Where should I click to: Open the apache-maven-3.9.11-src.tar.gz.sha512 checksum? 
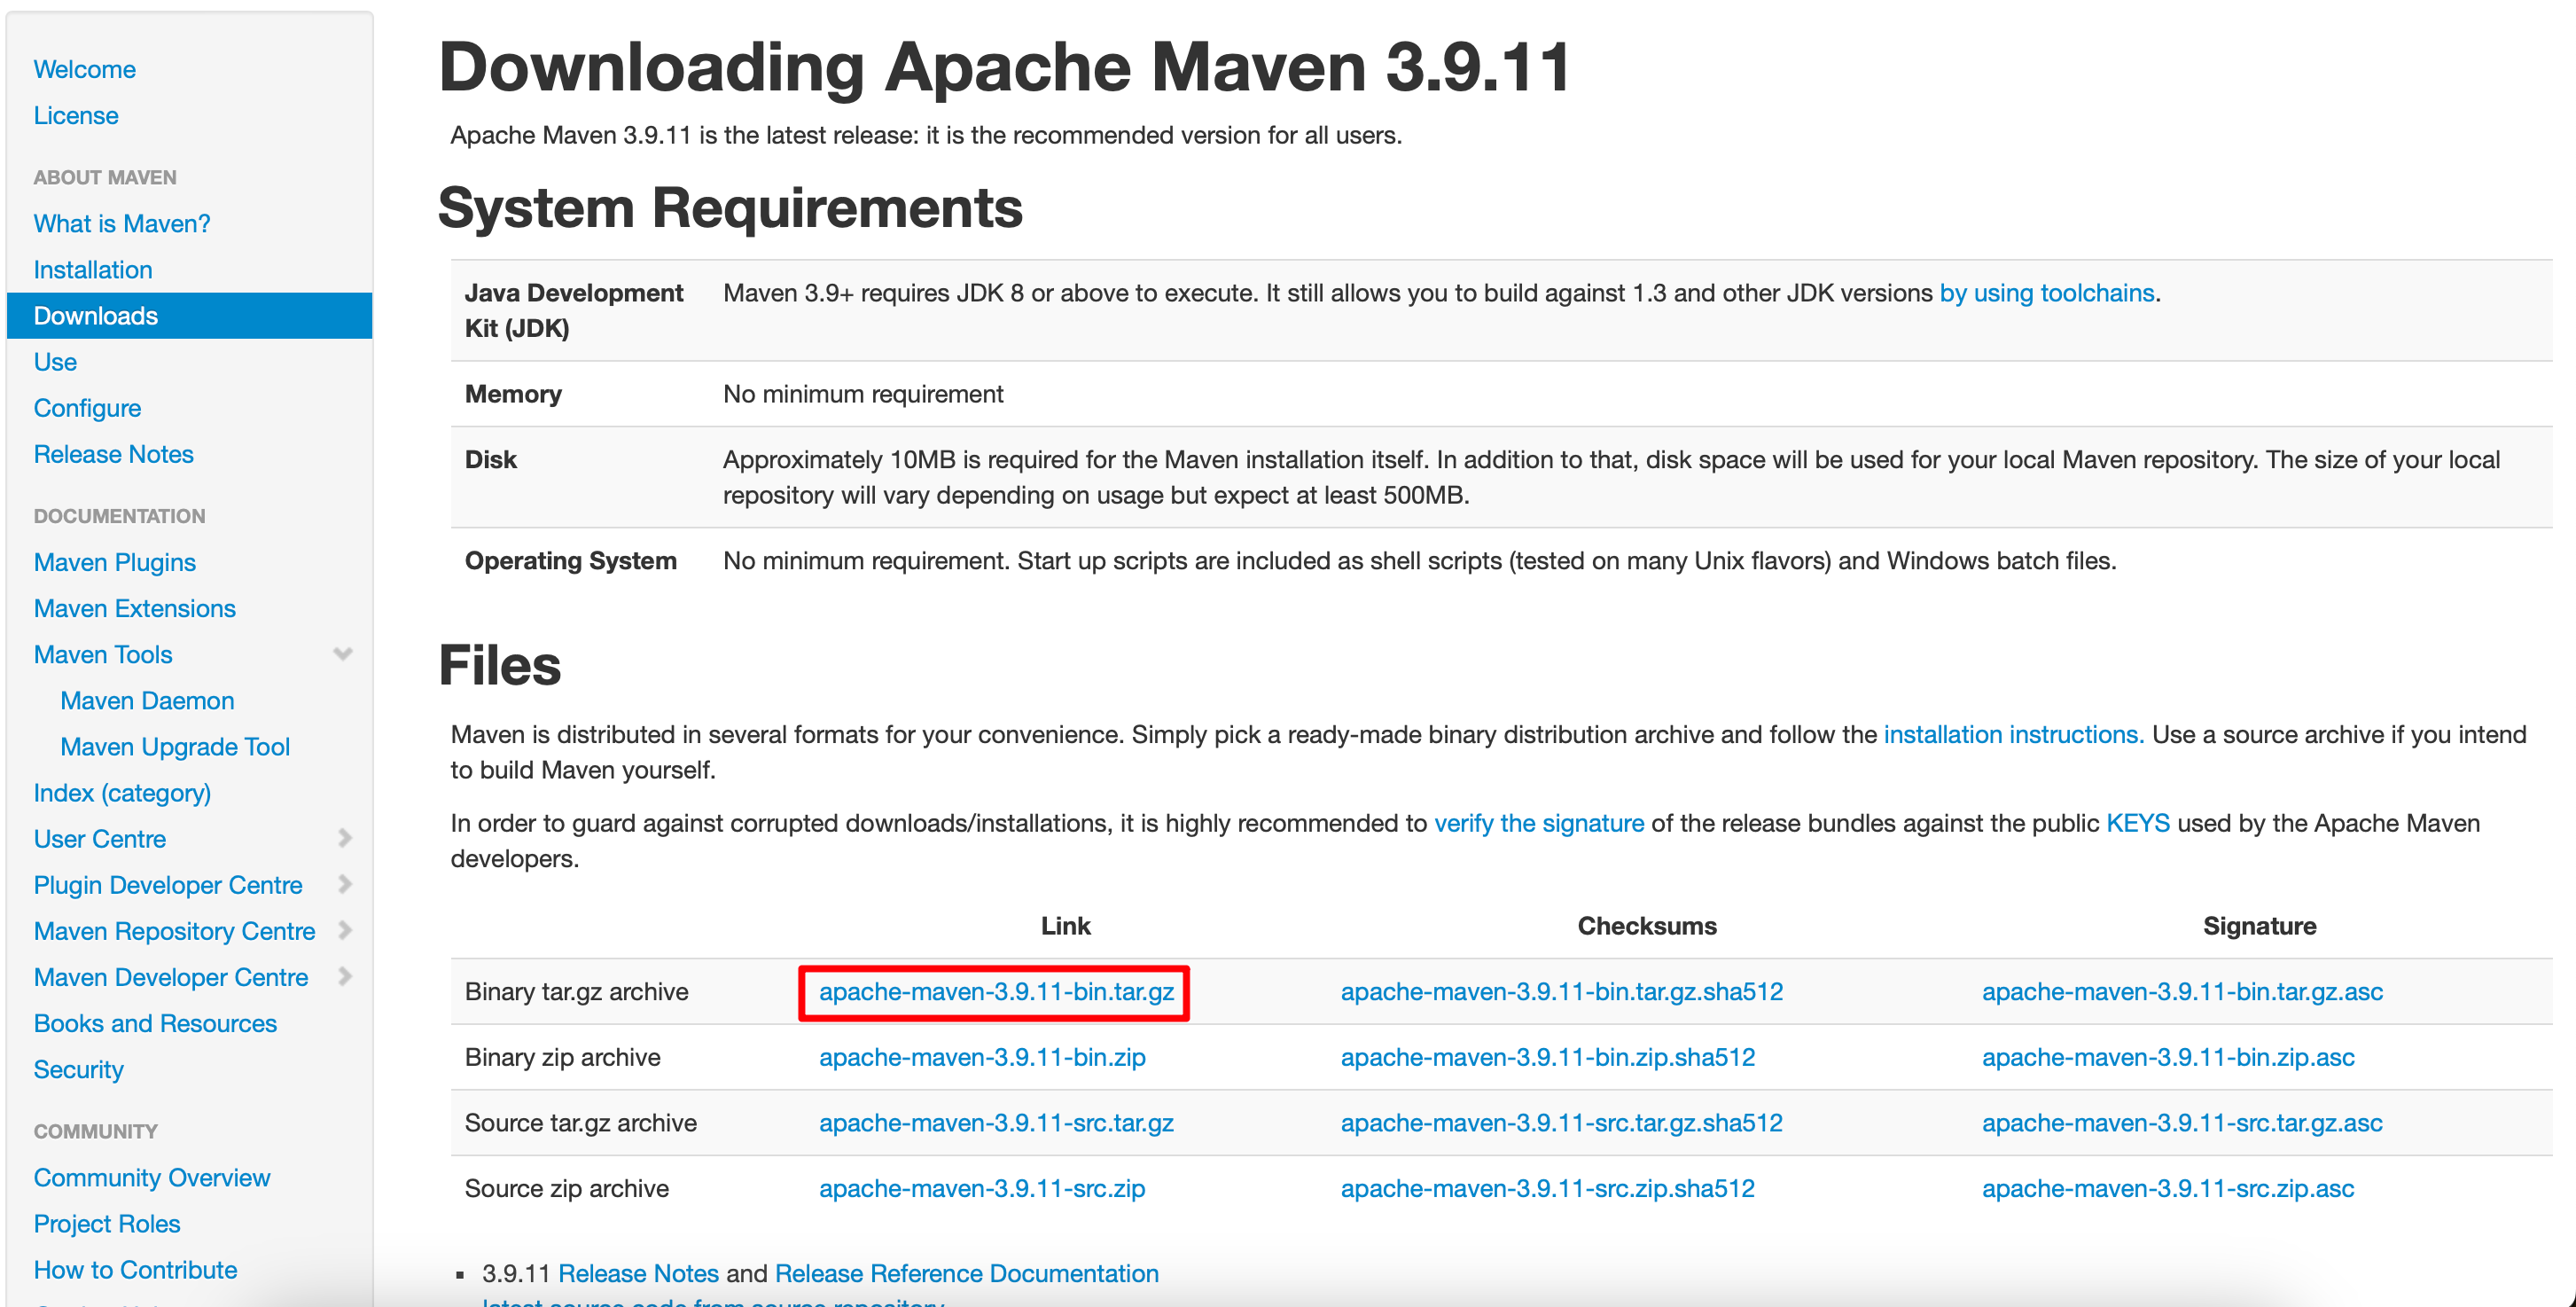(1561, 1123)
